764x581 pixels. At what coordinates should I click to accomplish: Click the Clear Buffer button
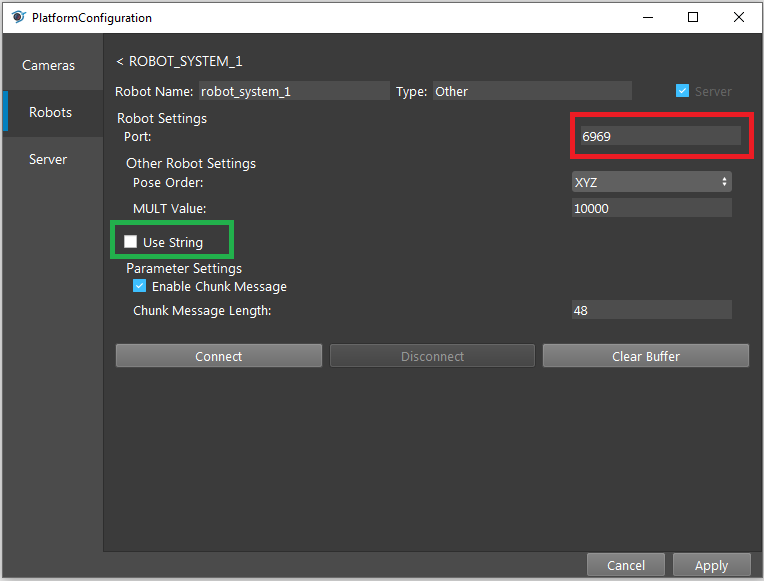(646, 356)
